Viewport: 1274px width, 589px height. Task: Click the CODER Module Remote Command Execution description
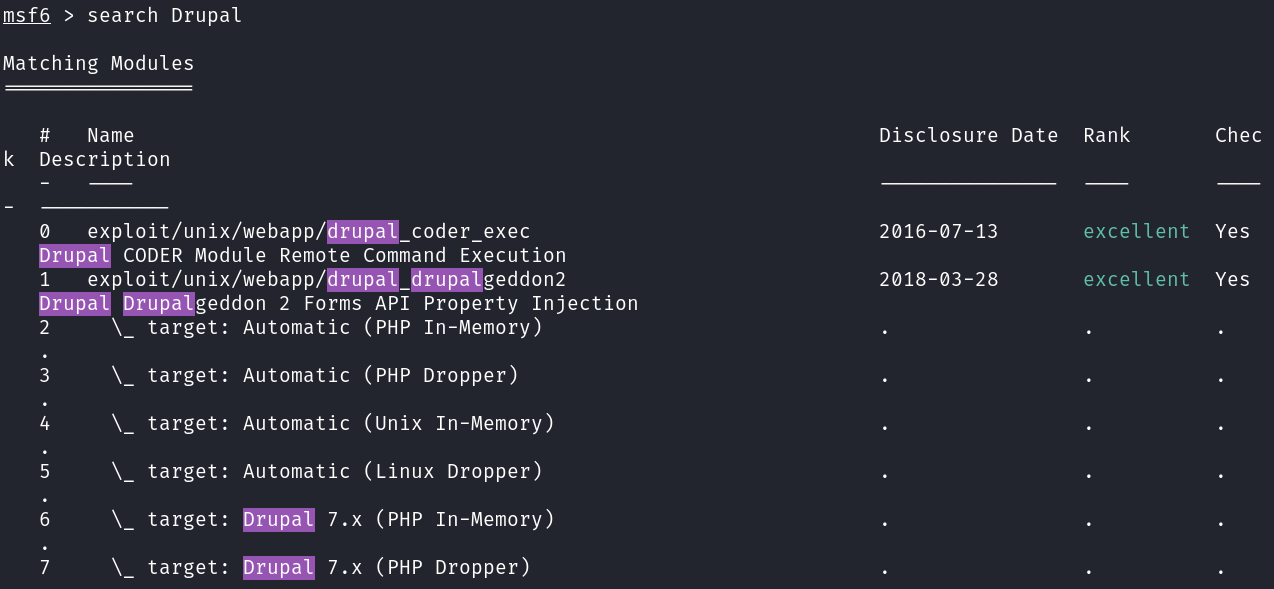pos(303,256)
